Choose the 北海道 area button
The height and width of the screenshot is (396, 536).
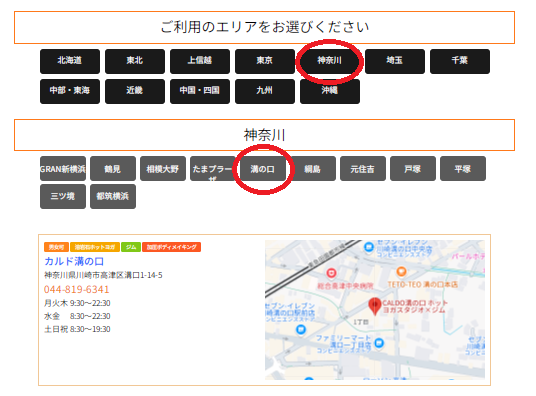click(70, 61)
